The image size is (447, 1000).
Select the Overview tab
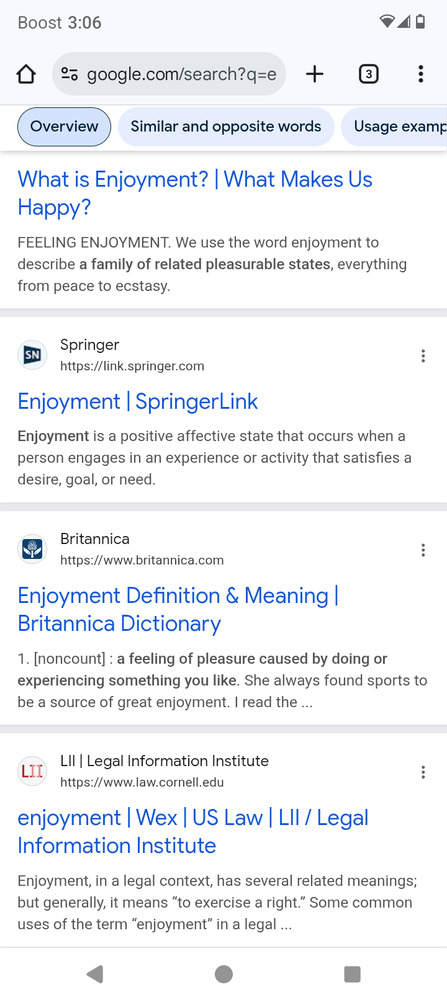click(64, 126)
